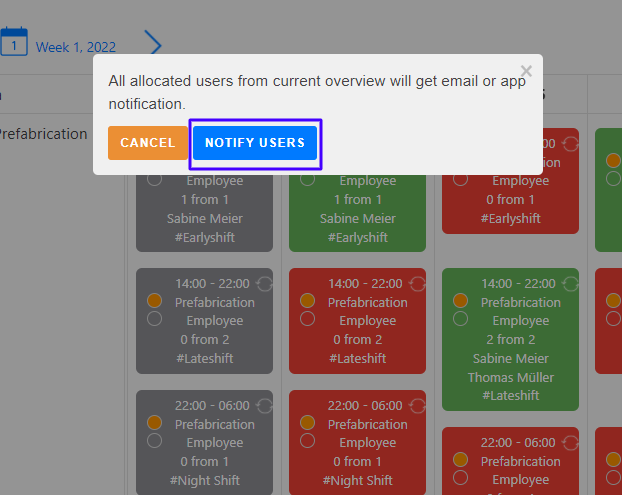This screenshot has width=622, height=495.
Task: Click the calendar date picker icon
Action: [x=13, y=42]
